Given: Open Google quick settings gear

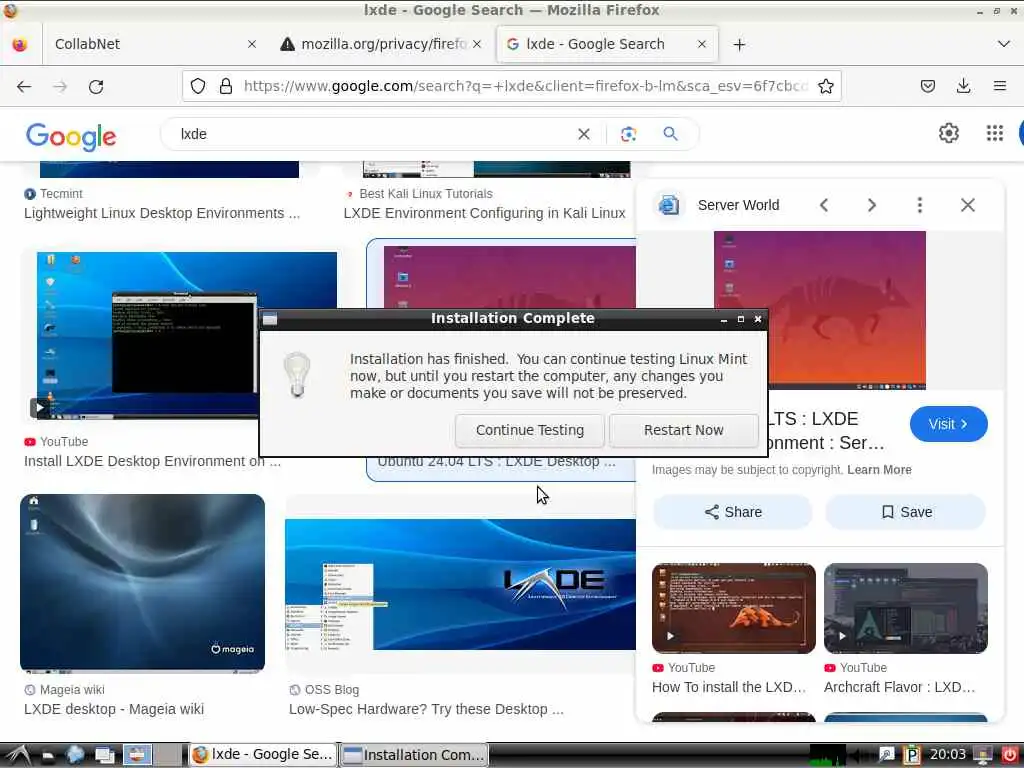Looking at the screenshot, I should (x=948, y=133).
